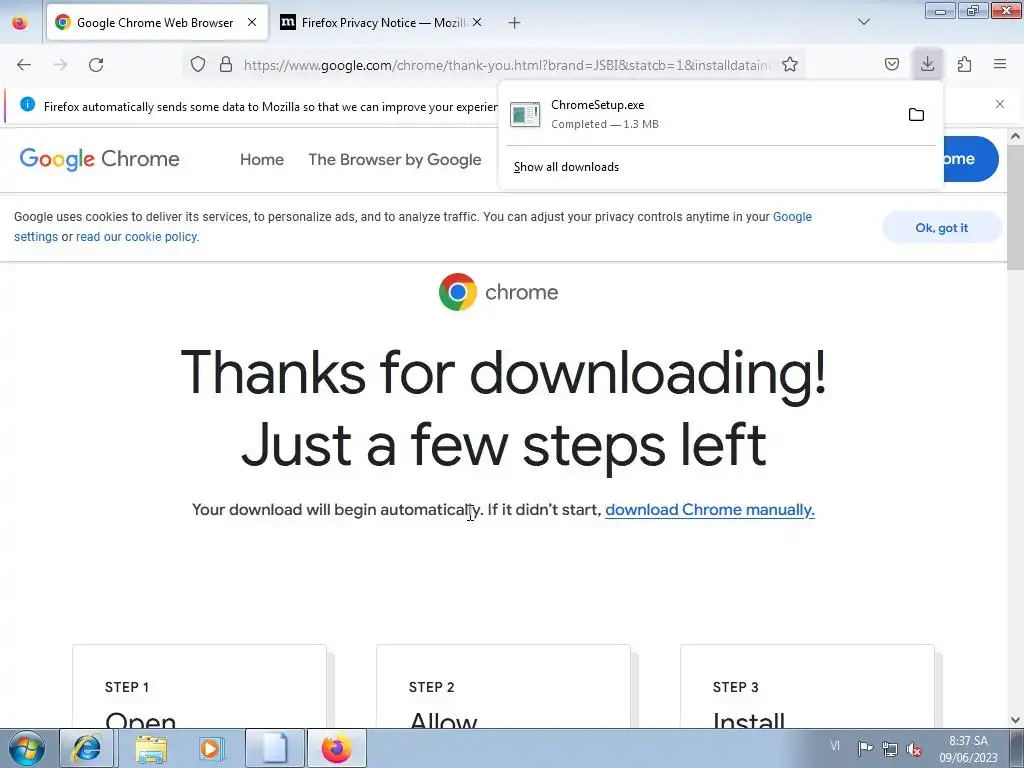1024x768 pixels.
Task: Open Windows Media Player from taskbar
Action: [211, 748]
